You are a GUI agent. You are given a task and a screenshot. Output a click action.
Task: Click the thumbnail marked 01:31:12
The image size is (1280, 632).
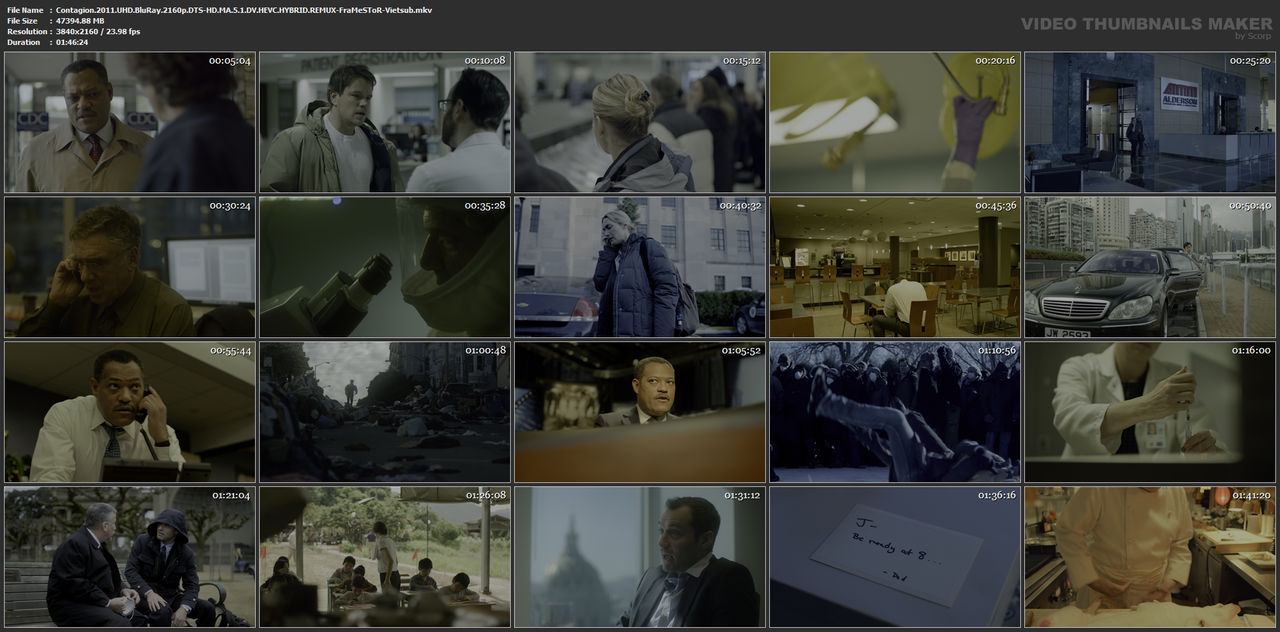click(x=640, y=557)
